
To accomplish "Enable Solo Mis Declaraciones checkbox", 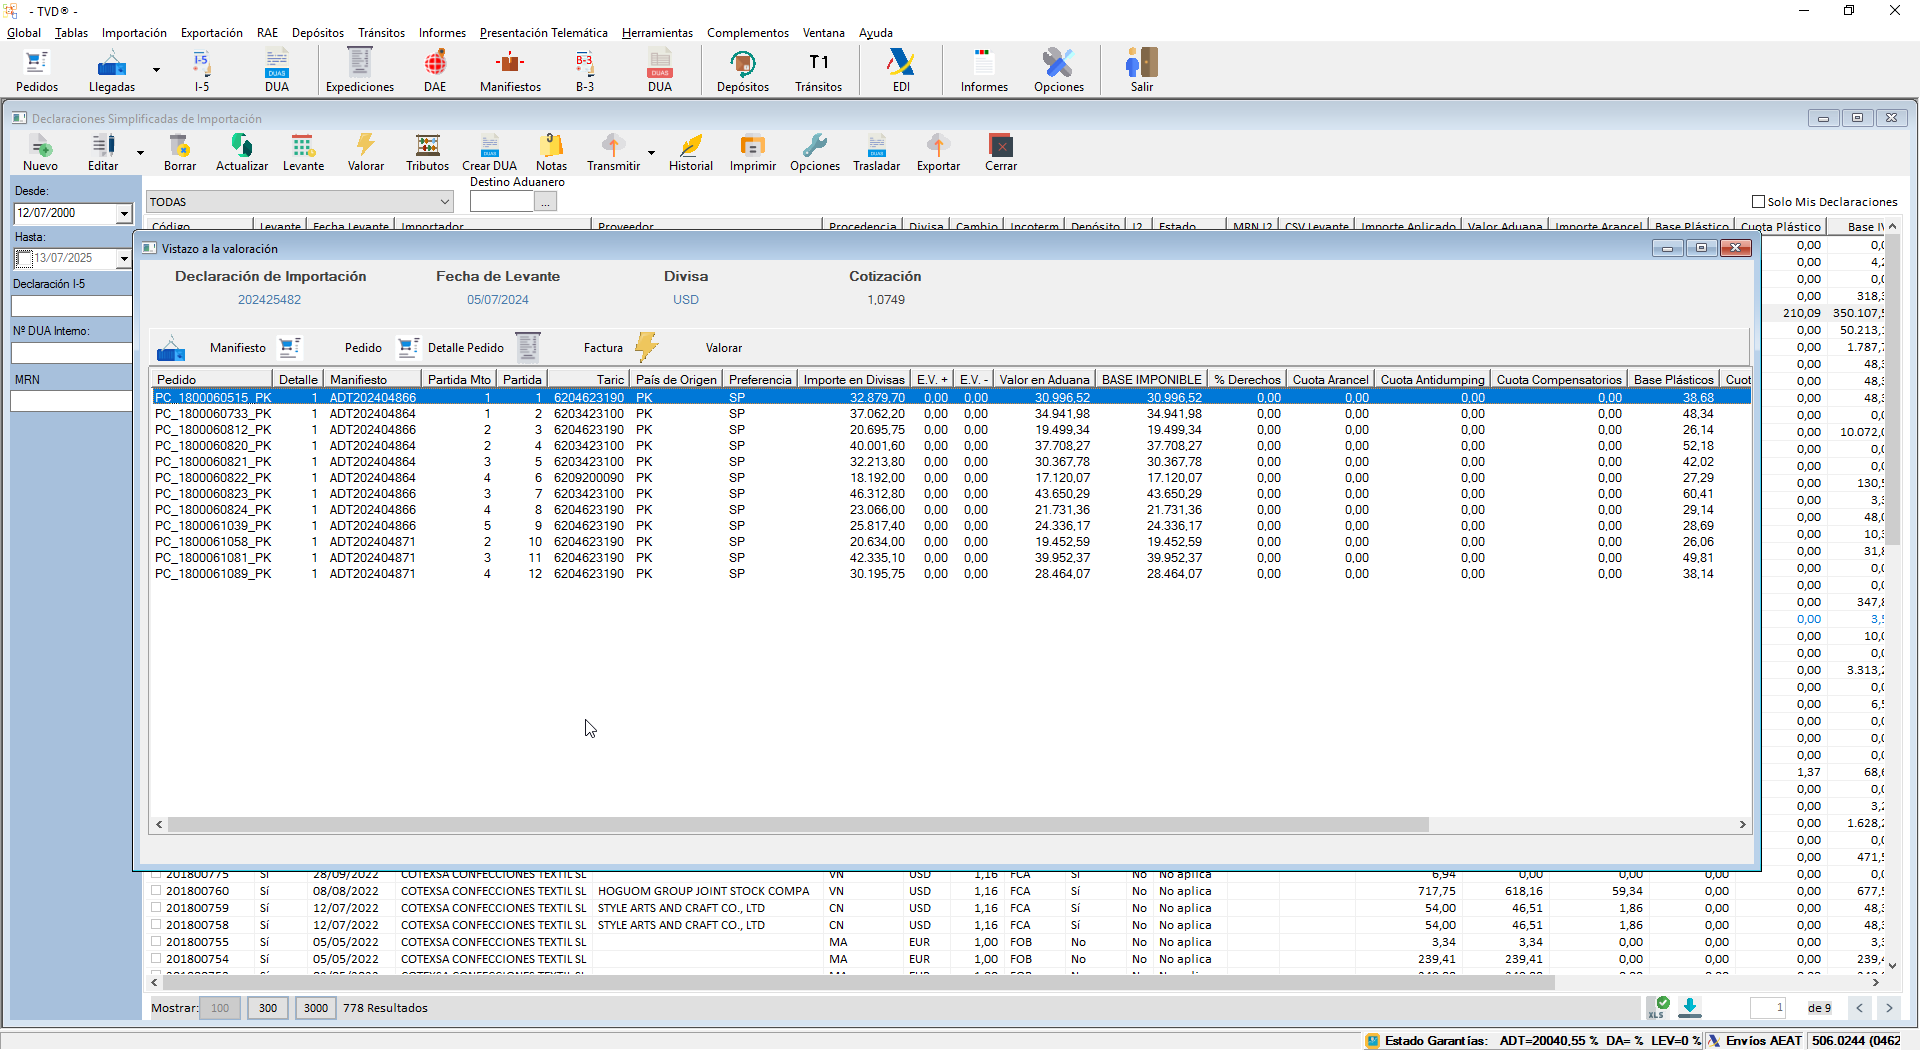I will (1759, 202).
